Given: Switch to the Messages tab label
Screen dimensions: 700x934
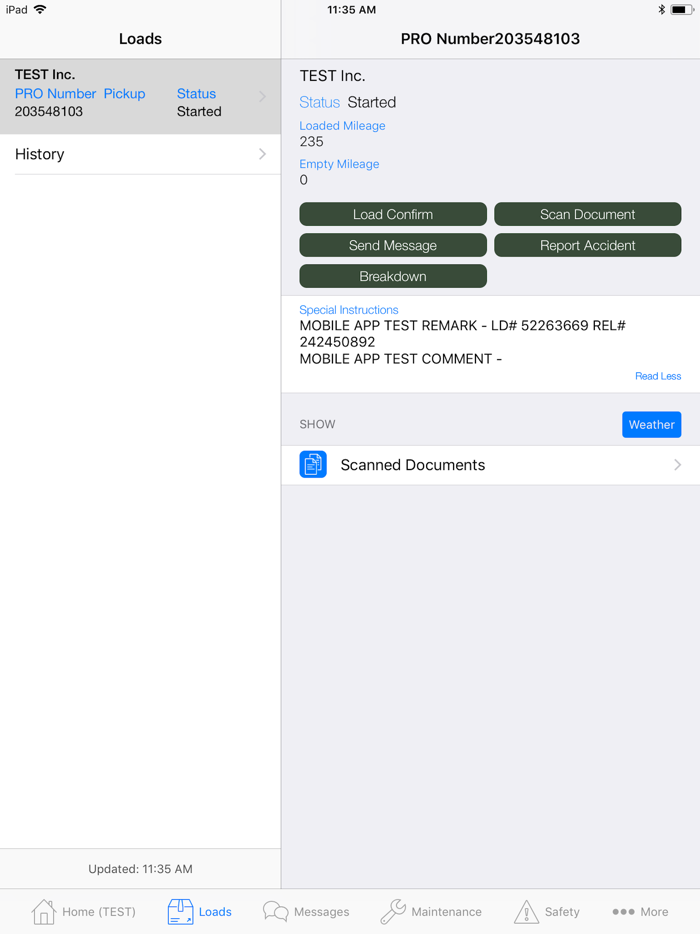Looking at the screenshot, I should point(322,912).
